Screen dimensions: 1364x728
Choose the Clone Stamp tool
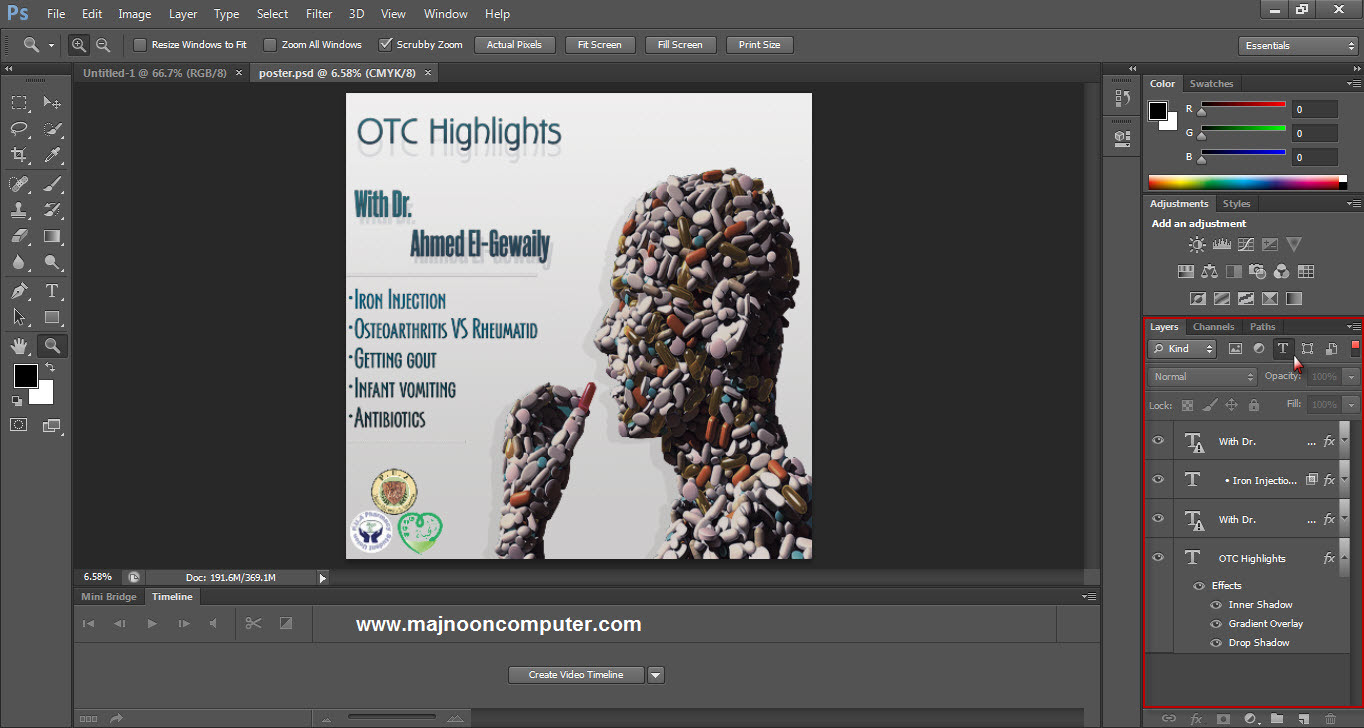[x=19, y=210]
